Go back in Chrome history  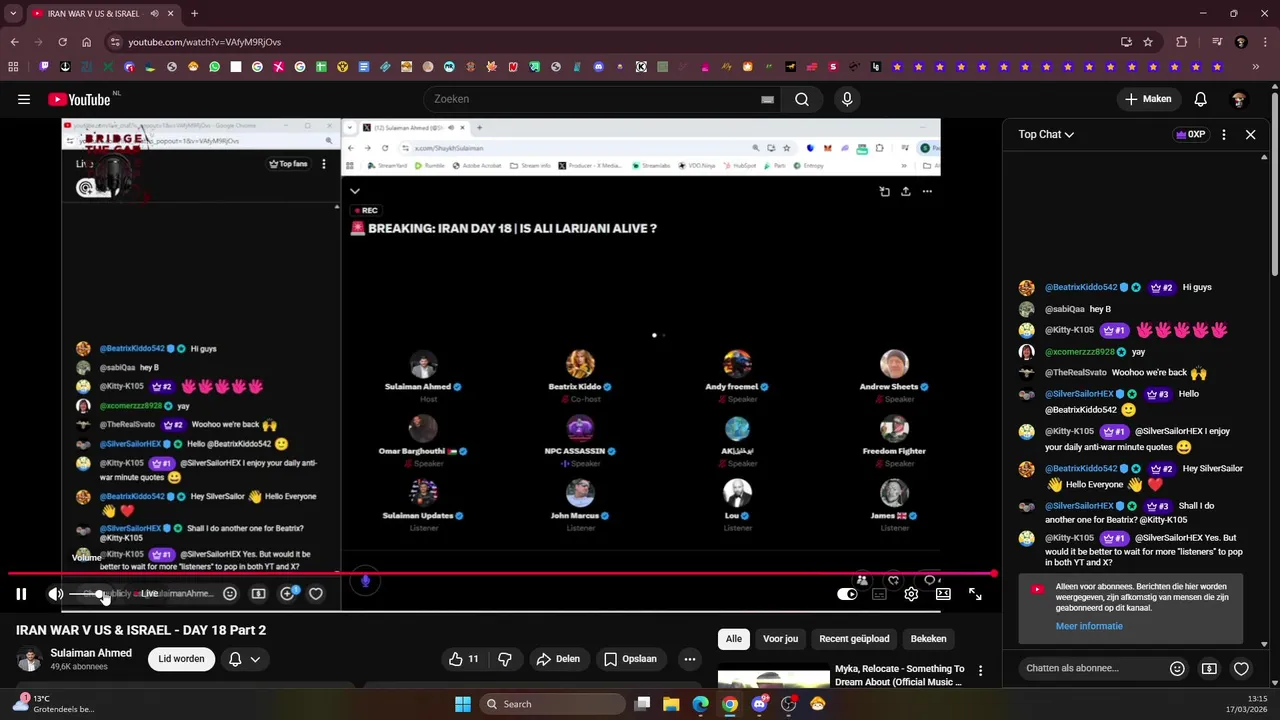click(x=14, y=42)
